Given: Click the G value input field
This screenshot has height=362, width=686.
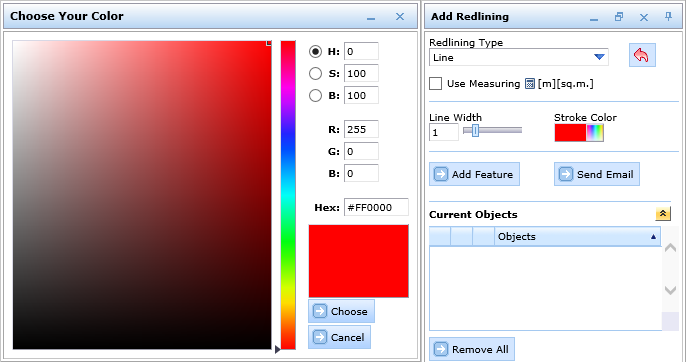Looking at the screenshot, I should (x=361, y=151).
